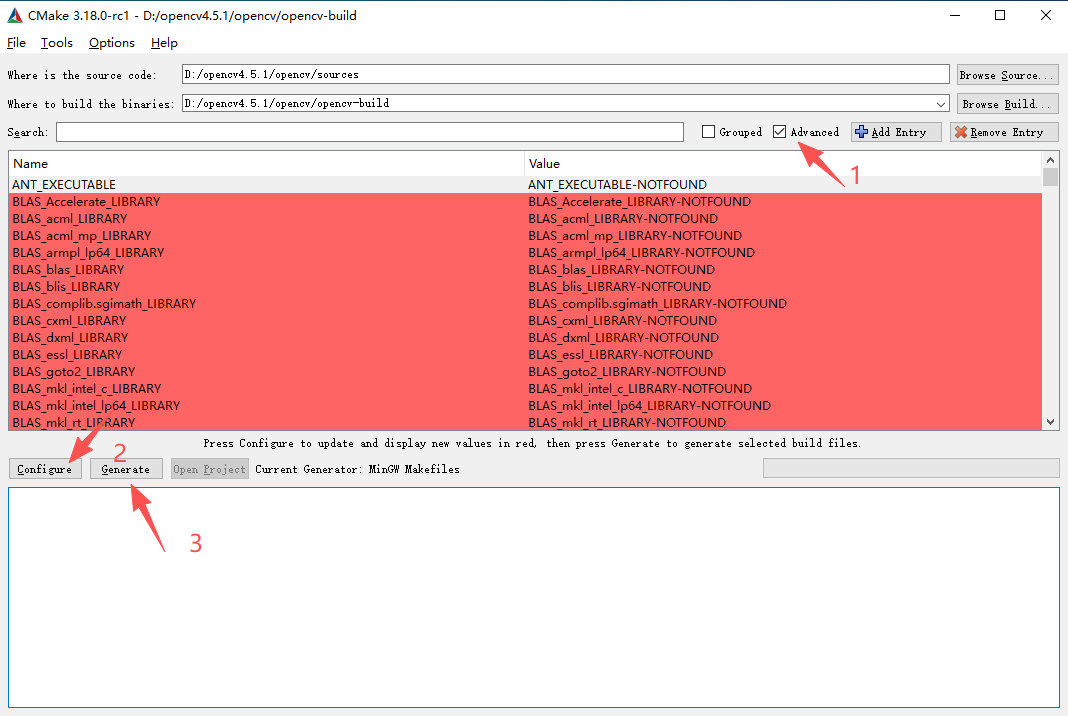Viewport: 1068px width, 716px height.
Task: Edit the BLAS_cxml_LIBRARY-NOTFOUND value
Action: pos(623,321)
